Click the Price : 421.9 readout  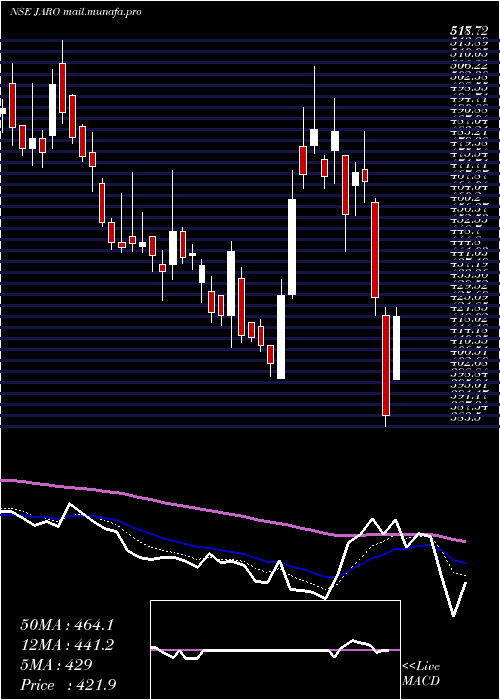pyautogui.click(x=68, y=685)
